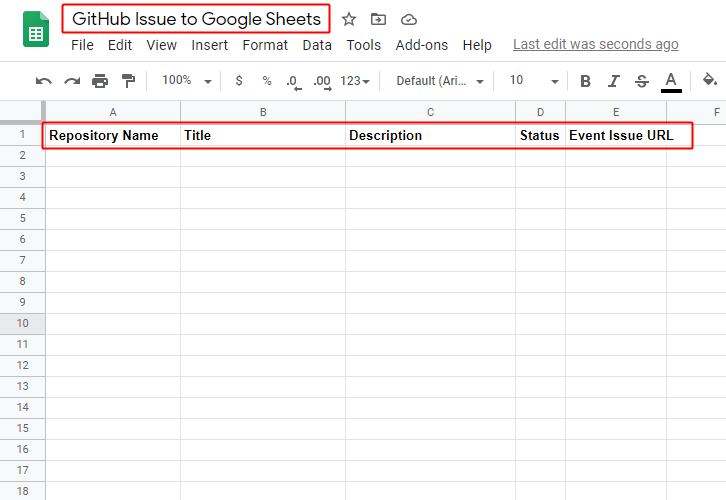
Task: Open the Help menu
Action: click(x=477, y=45)
